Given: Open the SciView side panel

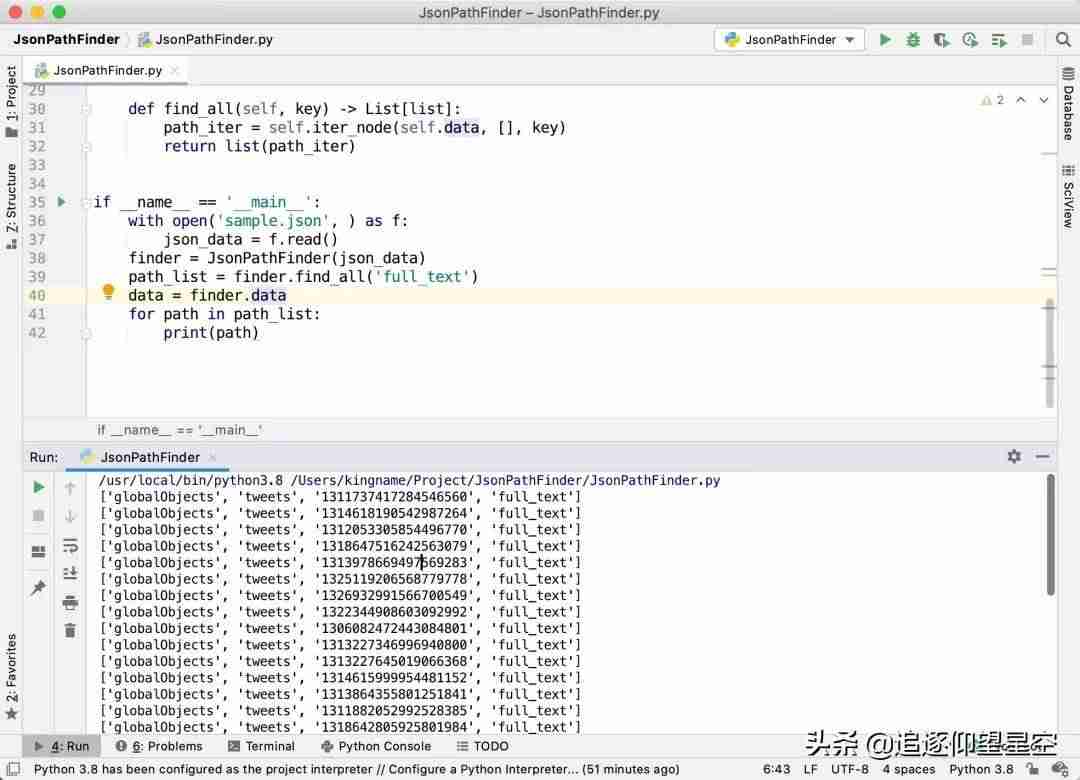Looking at the screenshot, I should point(1068,196).
